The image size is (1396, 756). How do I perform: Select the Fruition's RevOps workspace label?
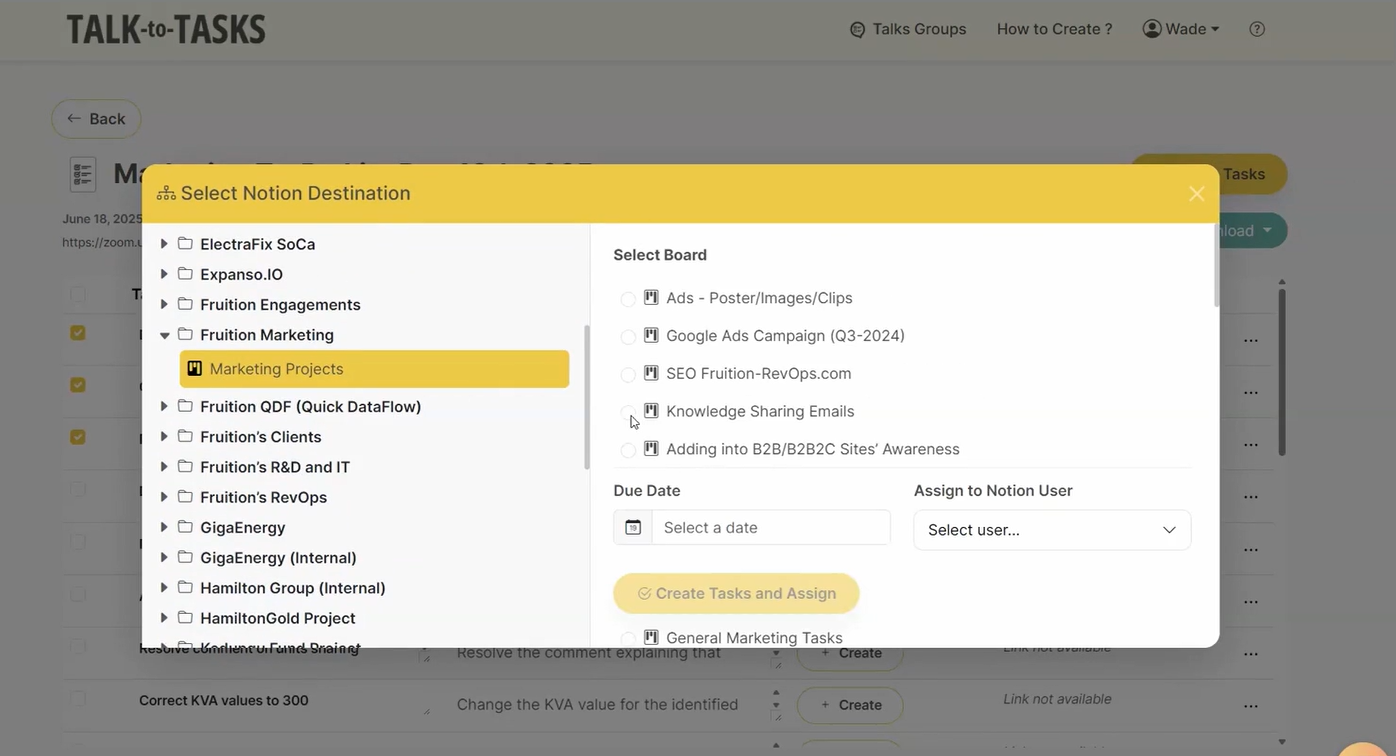click(263, 497)
